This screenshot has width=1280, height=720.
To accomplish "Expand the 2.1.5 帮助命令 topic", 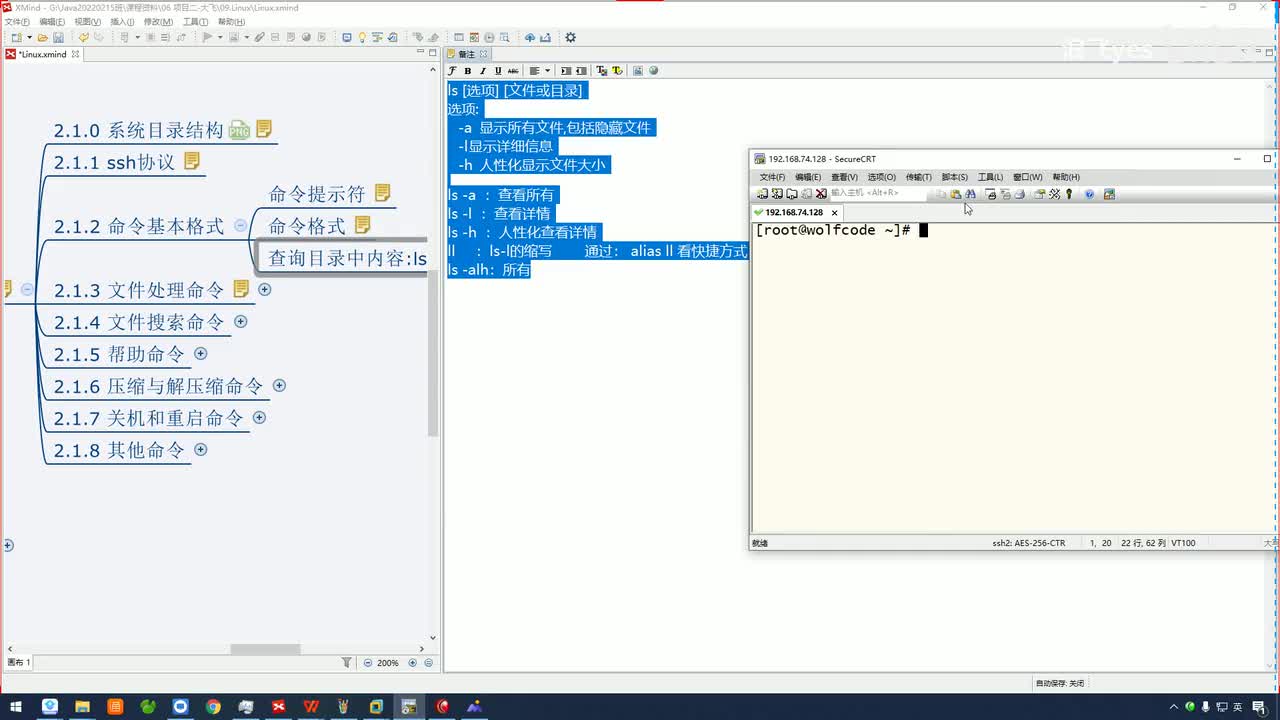I will pos(200,353).
